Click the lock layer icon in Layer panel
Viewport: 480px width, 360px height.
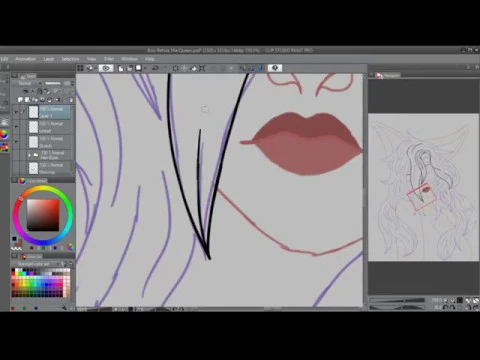[40, 91]
